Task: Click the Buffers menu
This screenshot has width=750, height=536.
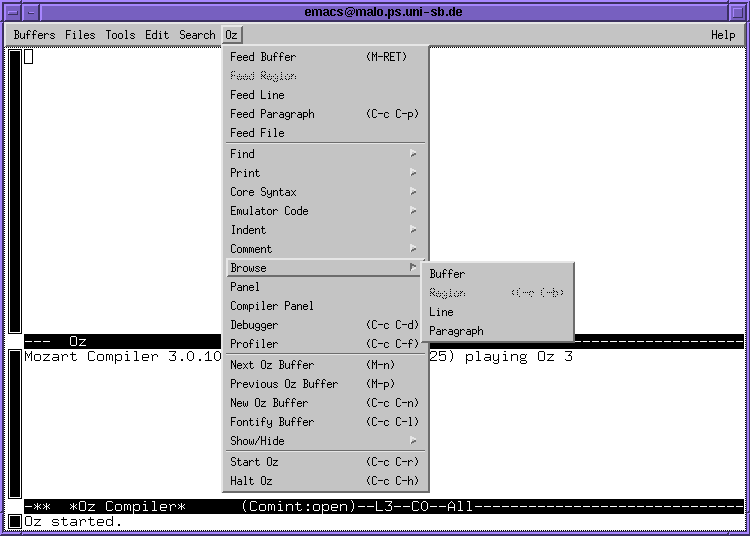Action: coord(35,35)
